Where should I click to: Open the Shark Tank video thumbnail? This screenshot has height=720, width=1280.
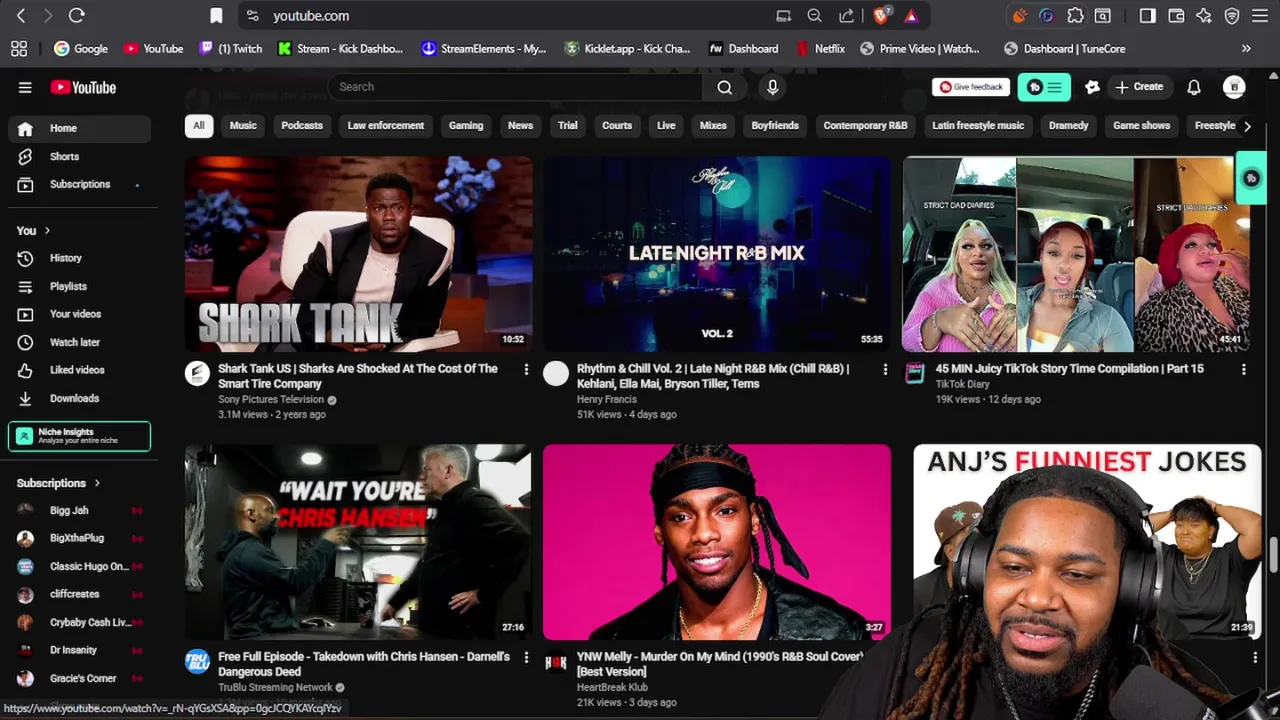pos(358,253)
